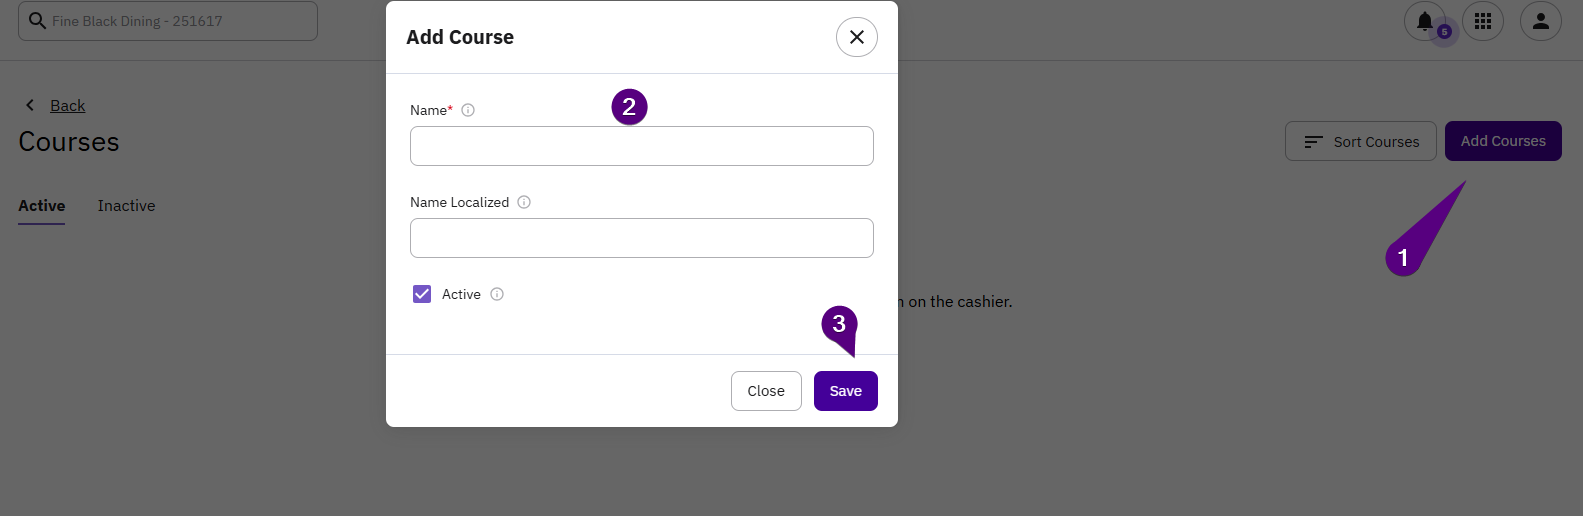Screen dimensions: 1583x516
Task: Open the user profile icon
Action: (x=1541, y=21)
